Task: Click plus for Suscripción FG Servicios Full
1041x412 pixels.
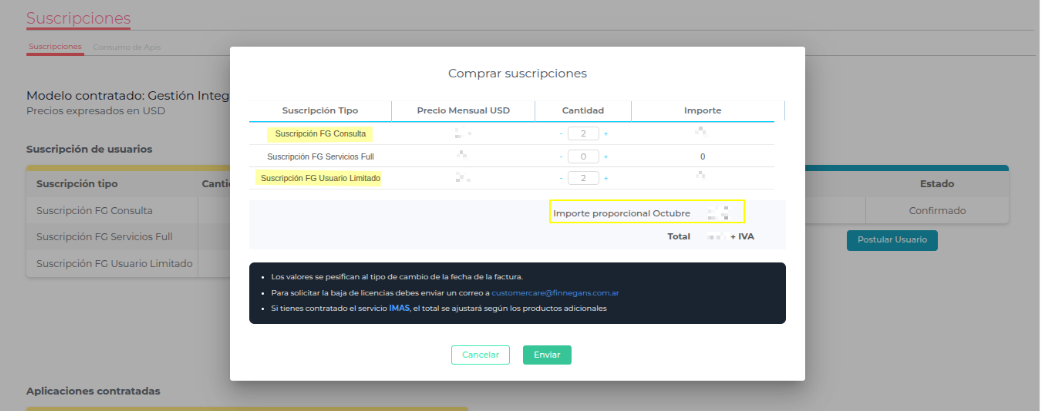Action: pos(606,157)
